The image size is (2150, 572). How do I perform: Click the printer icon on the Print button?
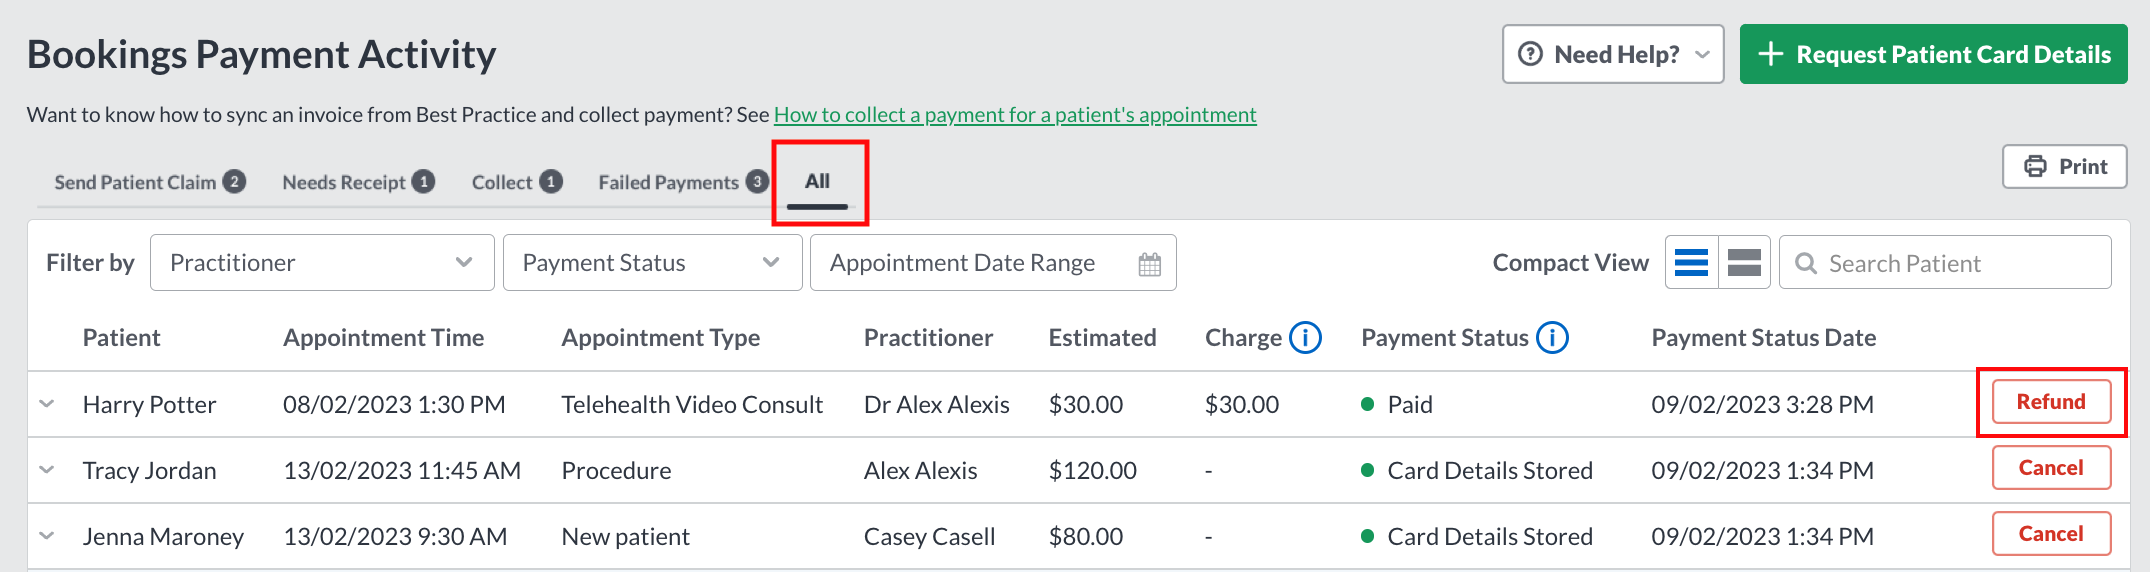coord(2035,167)
